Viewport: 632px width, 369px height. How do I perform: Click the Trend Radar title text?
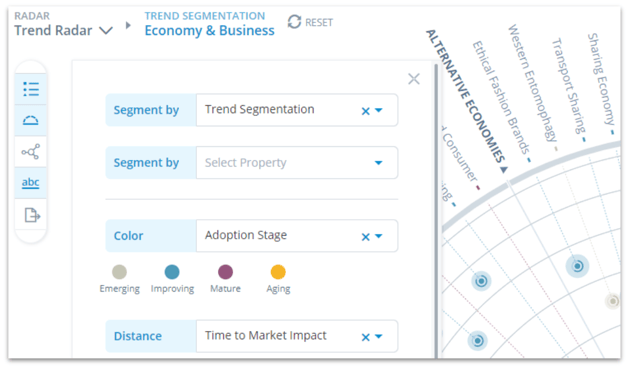pos(53,31)
